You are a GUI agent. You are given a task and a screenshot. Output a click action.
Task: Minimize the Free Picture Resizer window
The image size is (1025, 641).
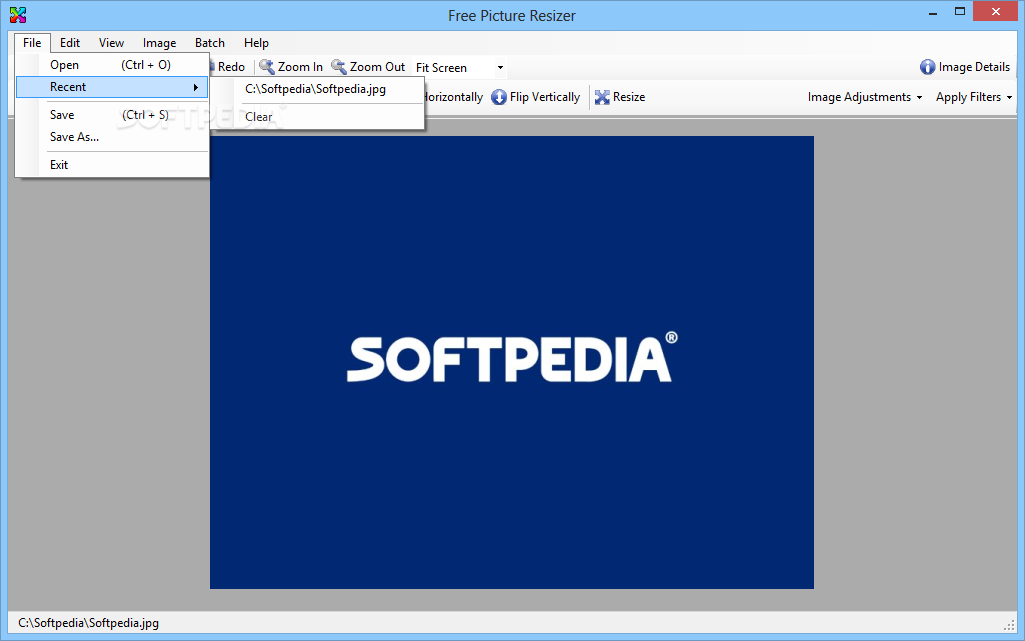(x=933, y=12)
